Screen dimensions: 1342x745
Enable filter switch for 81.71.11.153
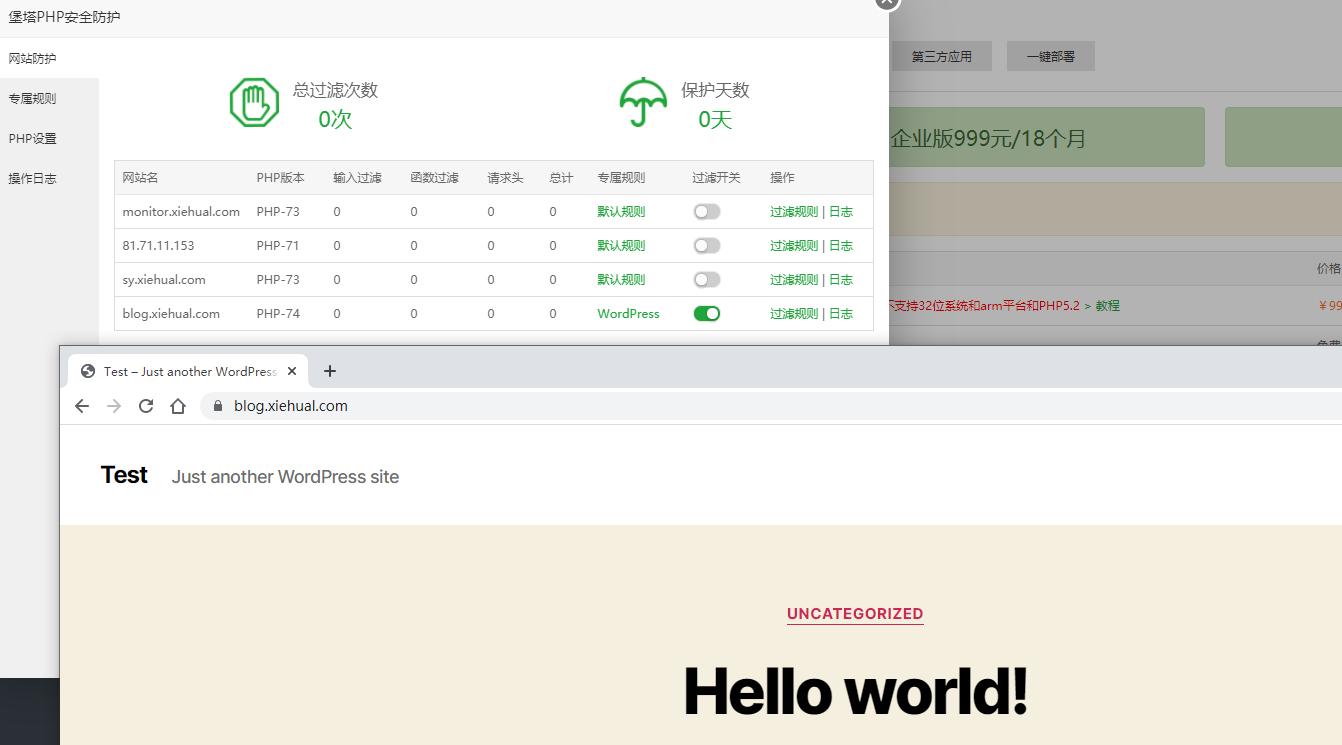[x=707, y=246]
